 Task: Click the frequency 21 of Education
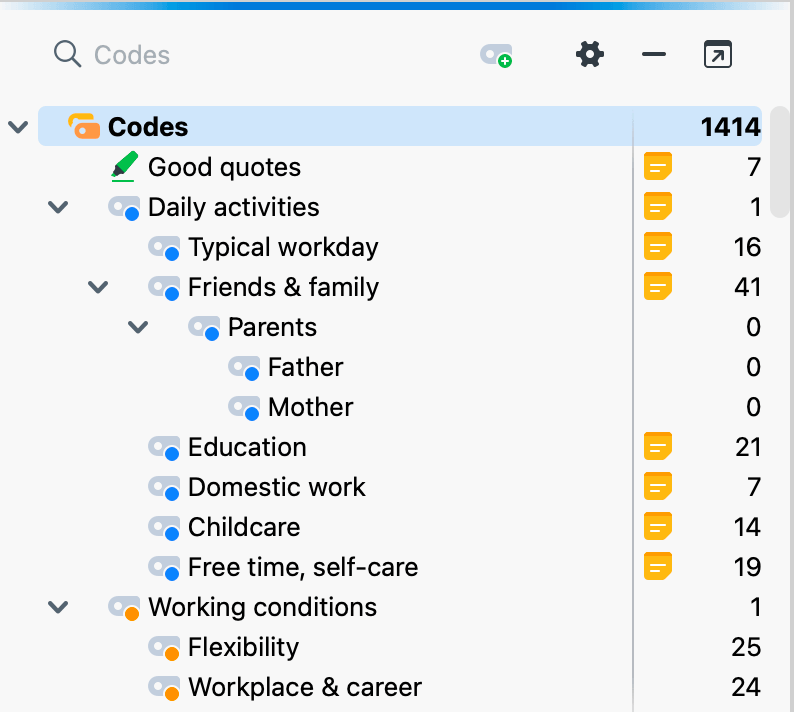point(748,447)
